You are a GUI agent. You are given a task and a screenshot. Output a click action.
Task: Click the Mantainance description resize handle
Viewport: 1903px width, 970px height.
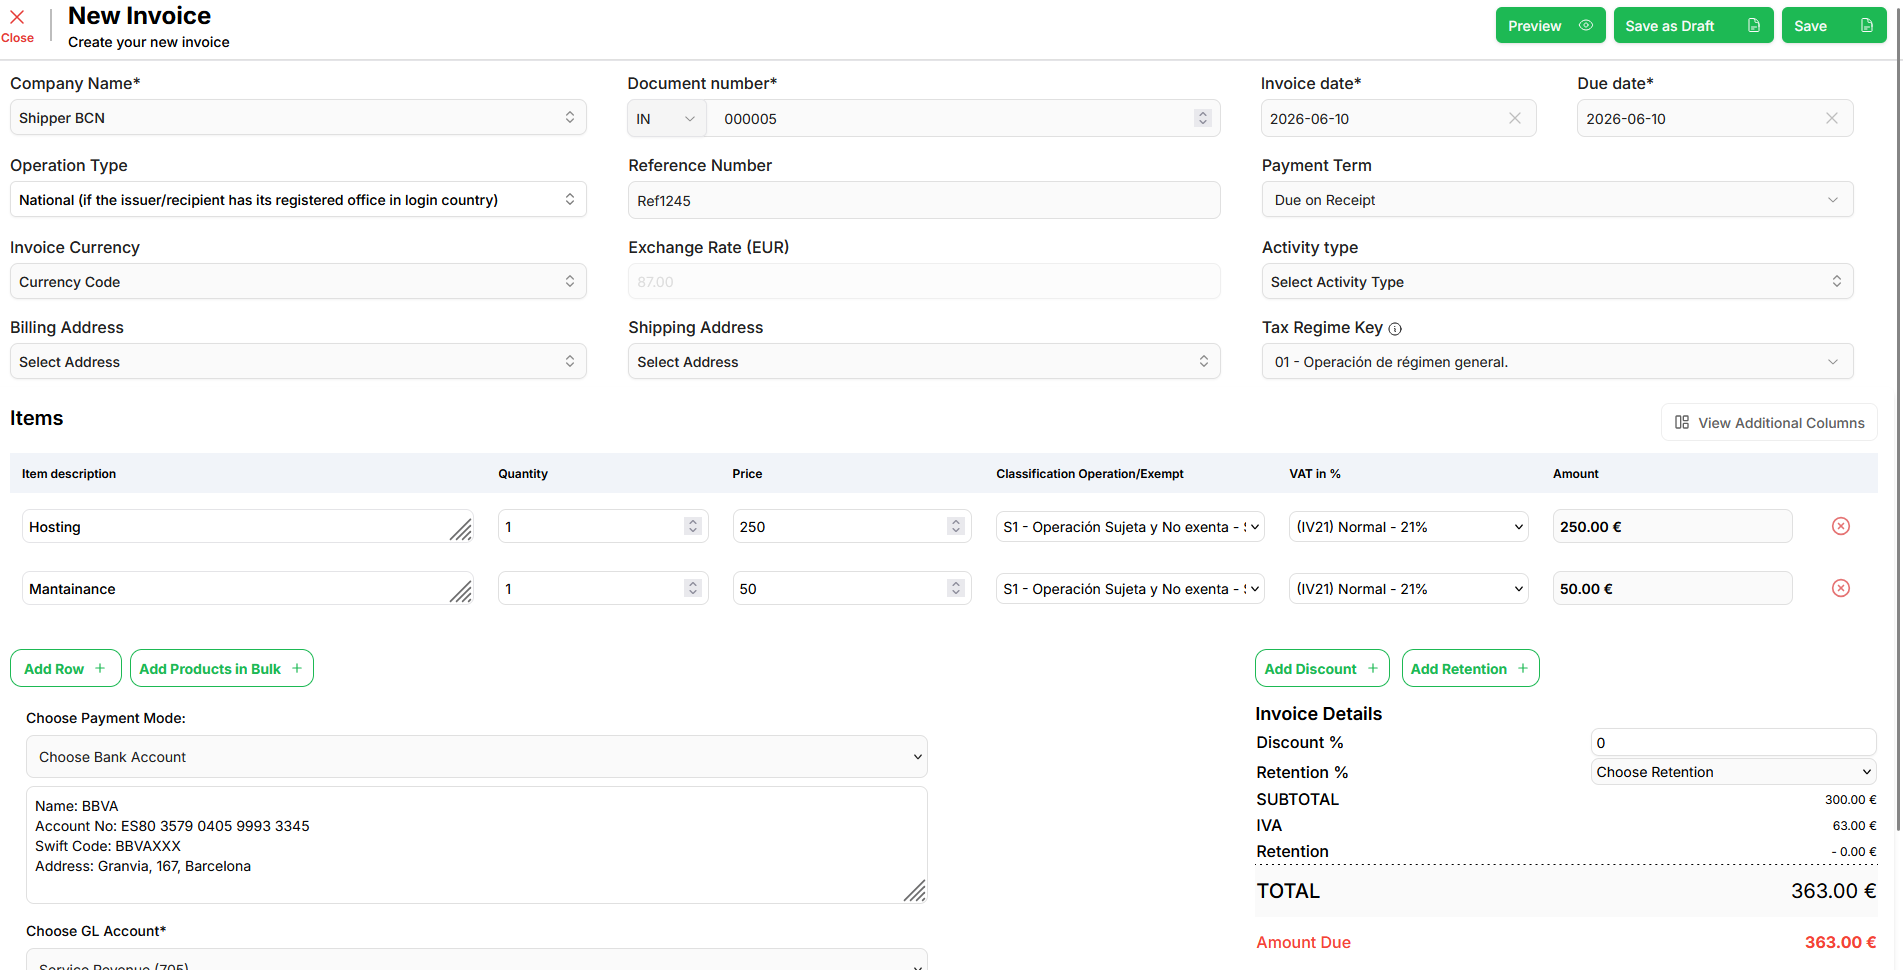(x=461, y=592)
